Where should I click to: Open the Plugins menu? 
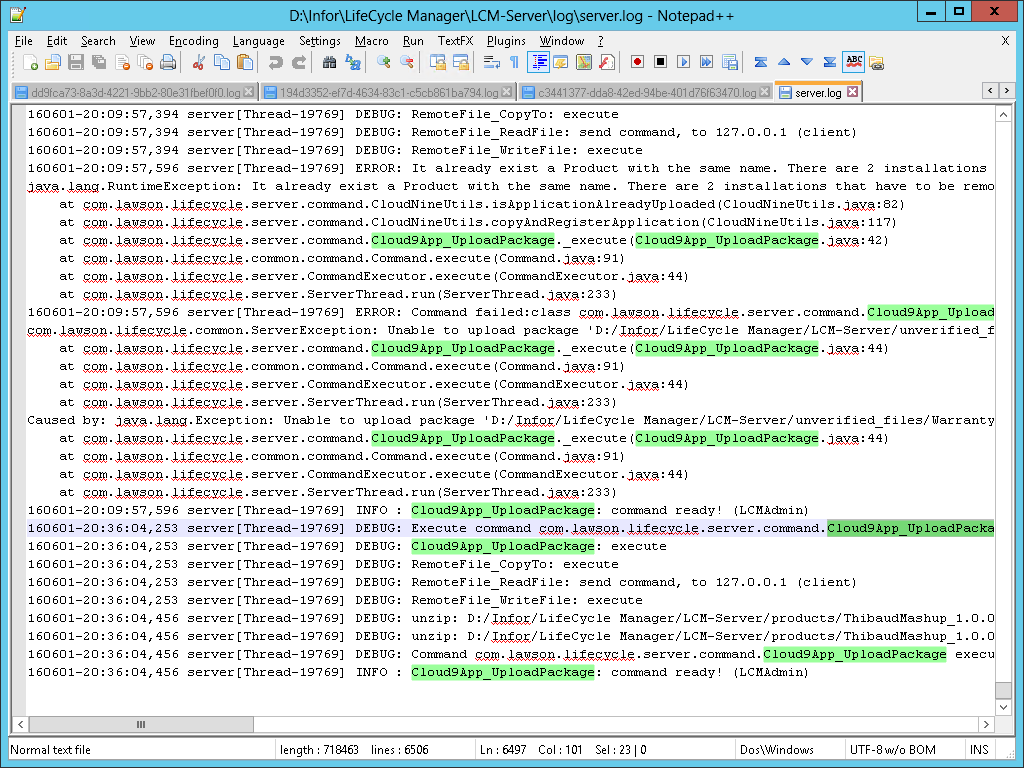[506, 41]
